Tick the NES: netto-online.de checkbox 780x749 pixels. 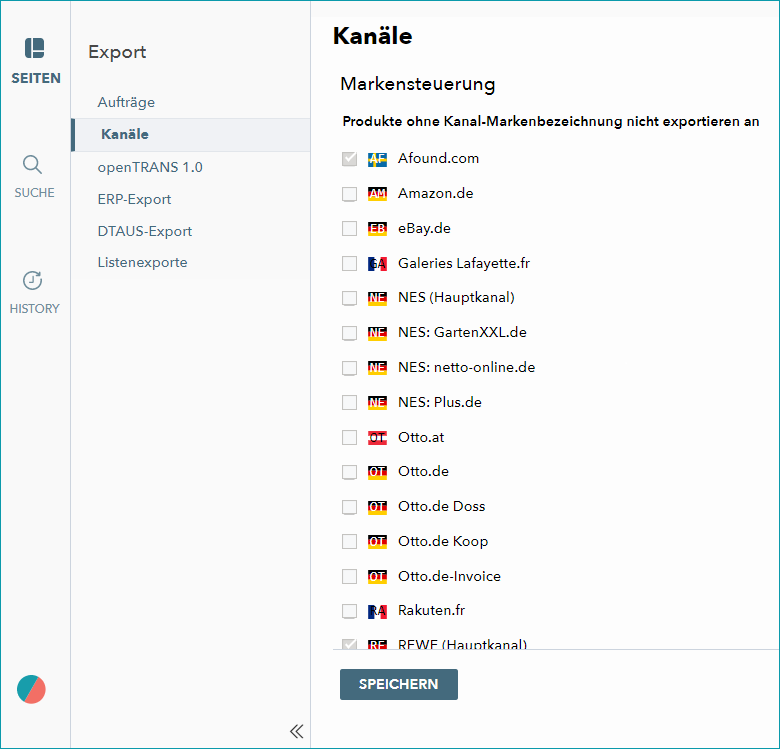click(x=349, y=368)
